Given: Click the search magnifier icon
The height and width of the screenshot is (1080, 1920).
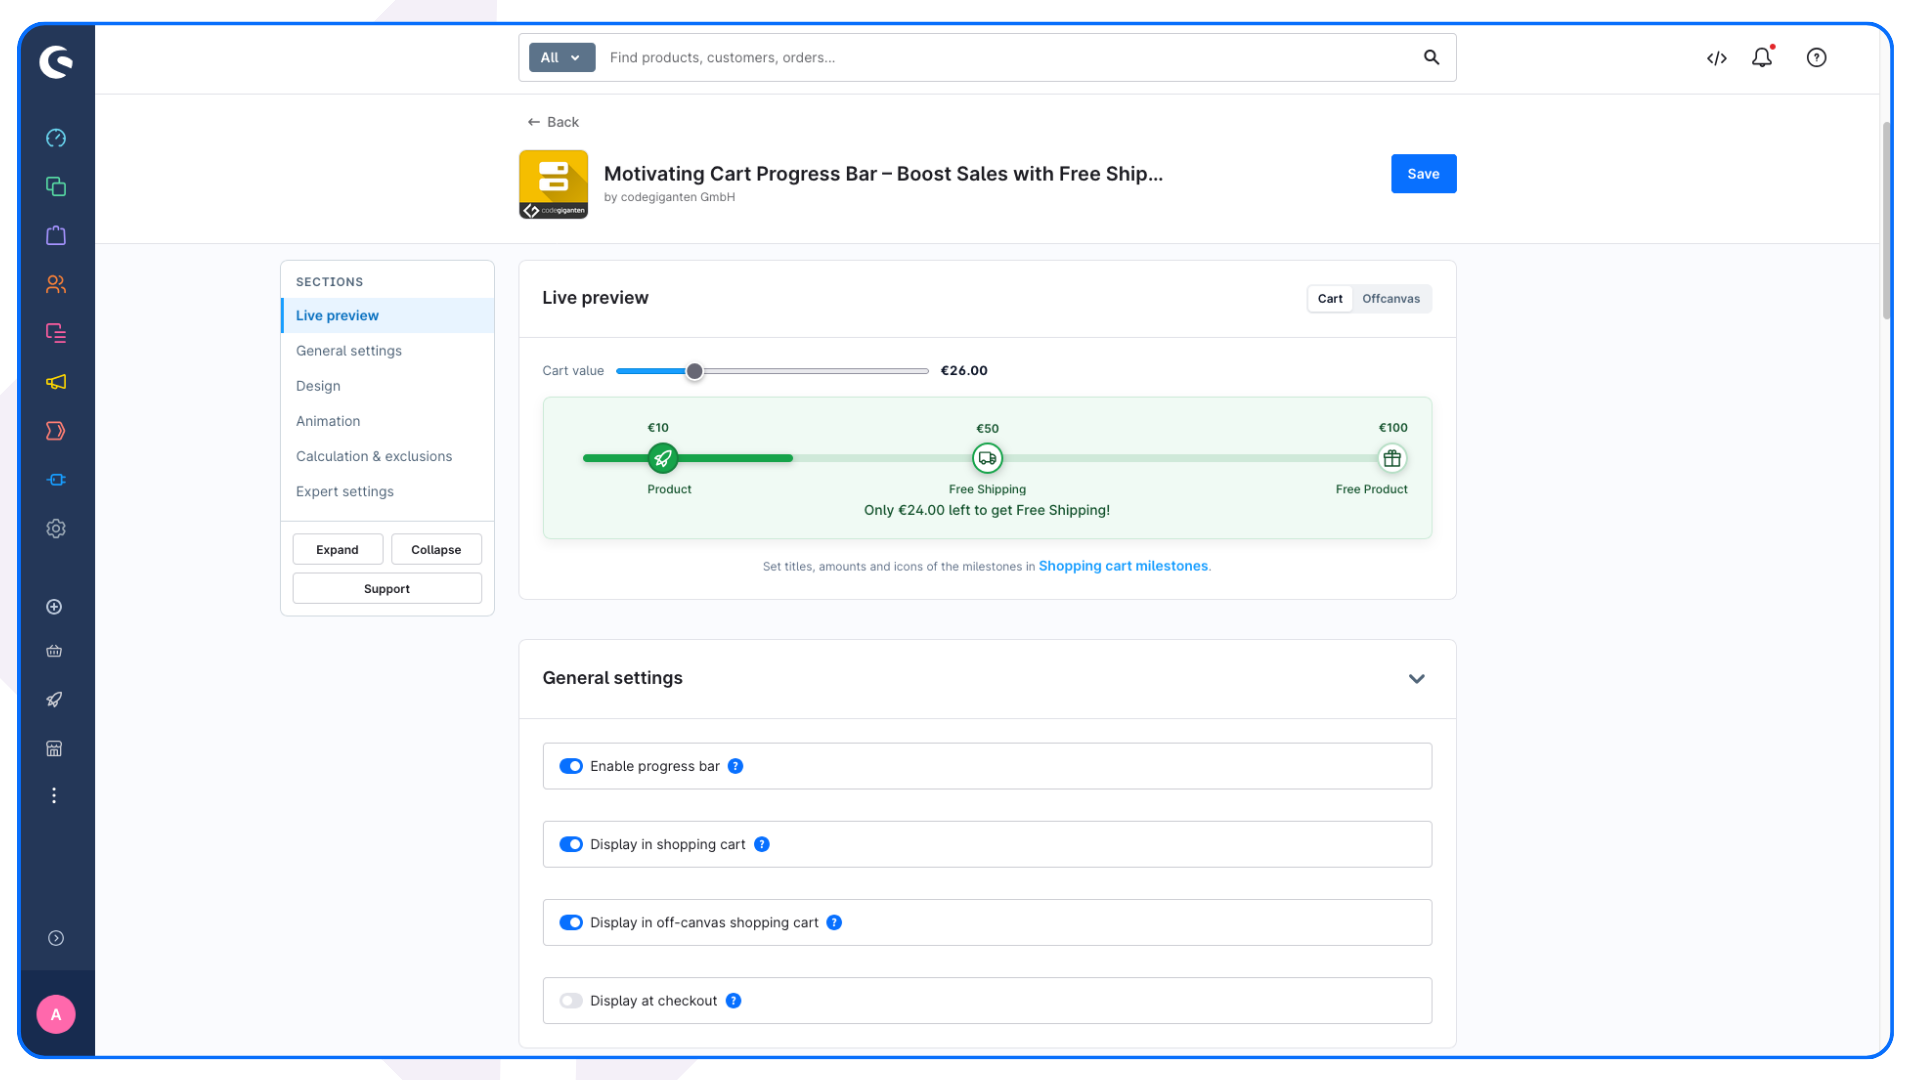Looking at the screenshot, I should [x=1432, y=58].
